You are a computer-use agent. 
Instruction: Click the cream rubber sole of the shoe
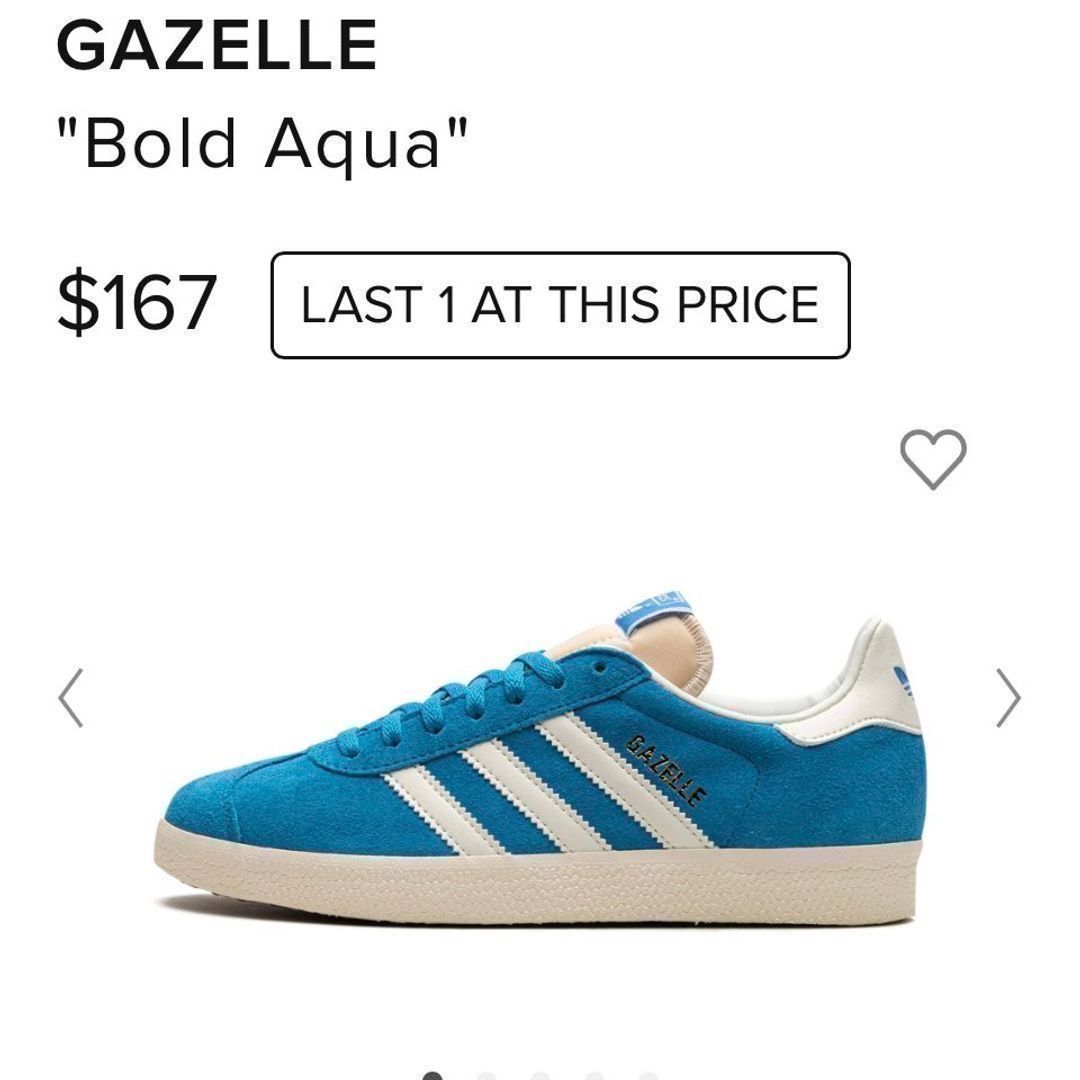[536, 883]
